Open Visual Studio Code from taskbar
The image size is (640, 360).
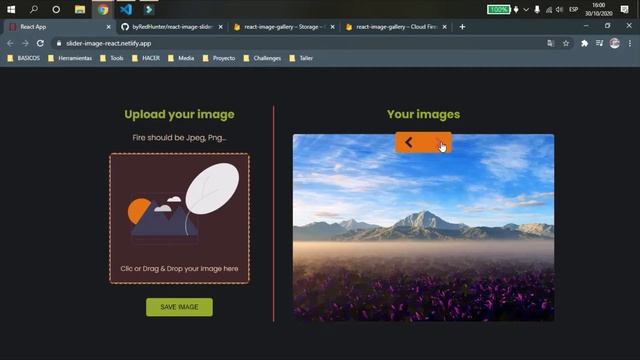126,9
